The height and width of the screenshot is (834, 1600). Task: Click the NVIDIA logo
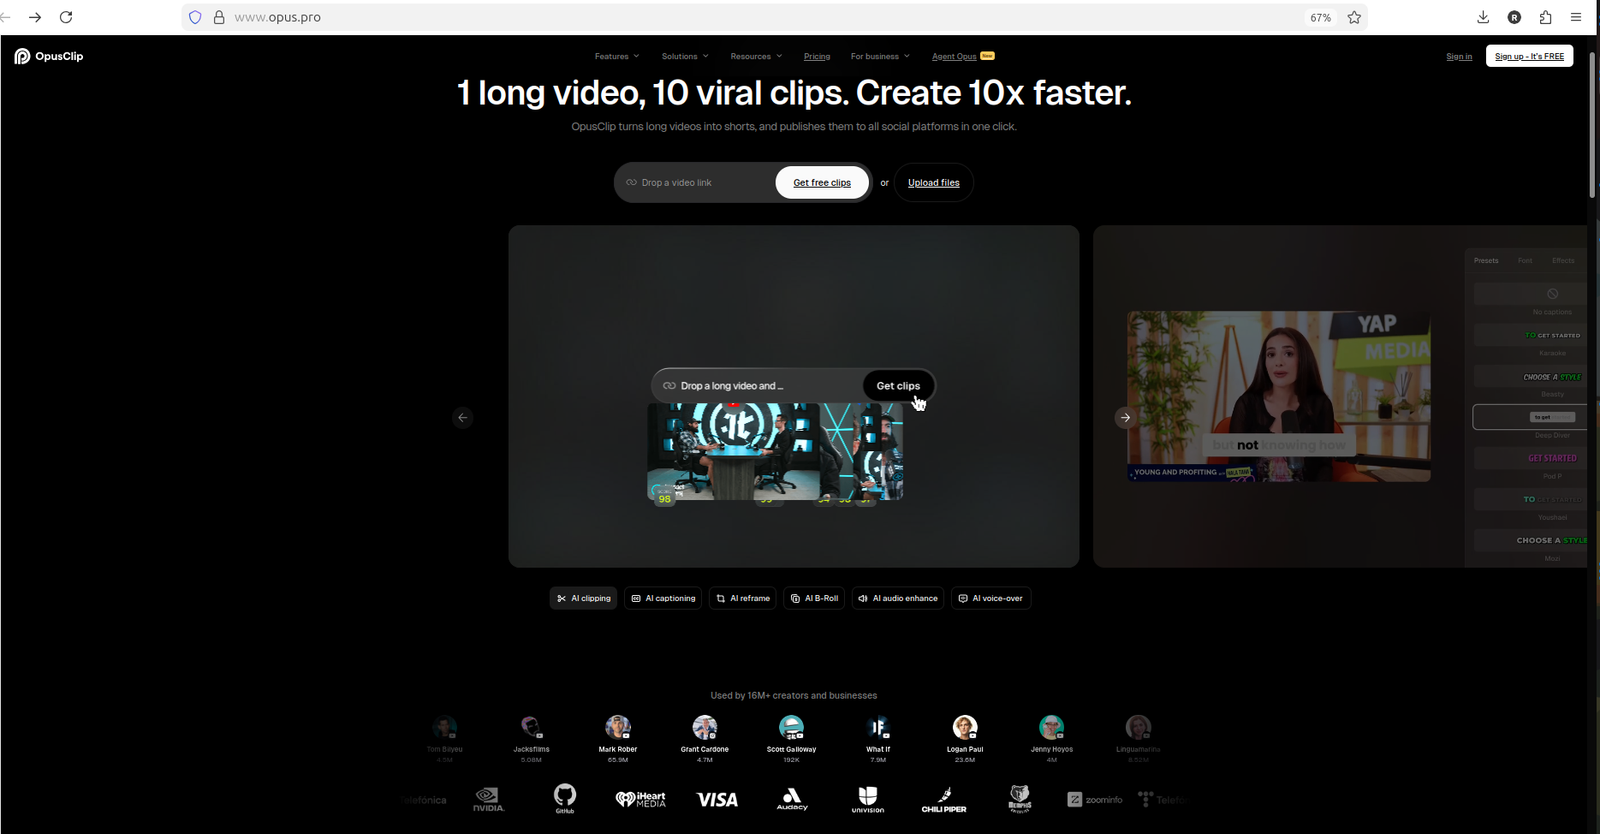[488, 799]
